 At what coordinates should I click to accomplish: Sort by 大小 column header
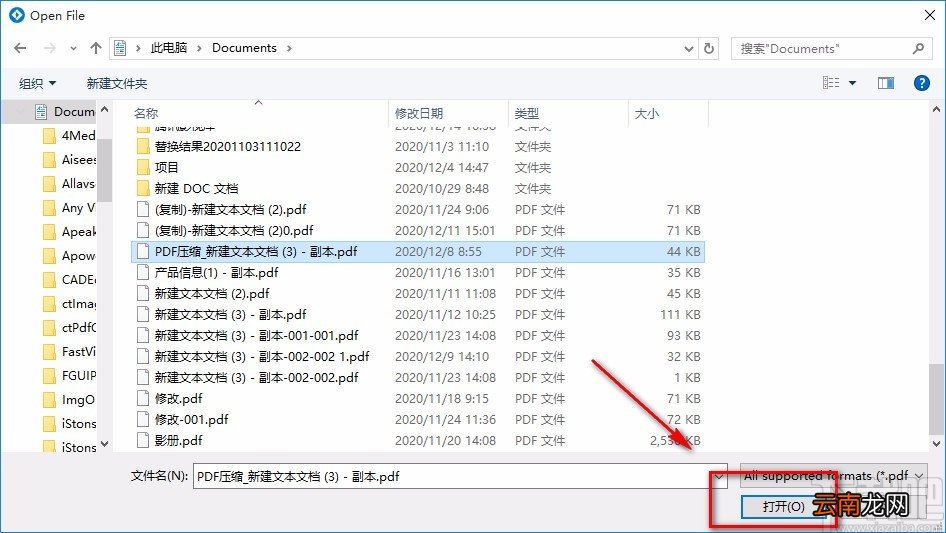647,113
